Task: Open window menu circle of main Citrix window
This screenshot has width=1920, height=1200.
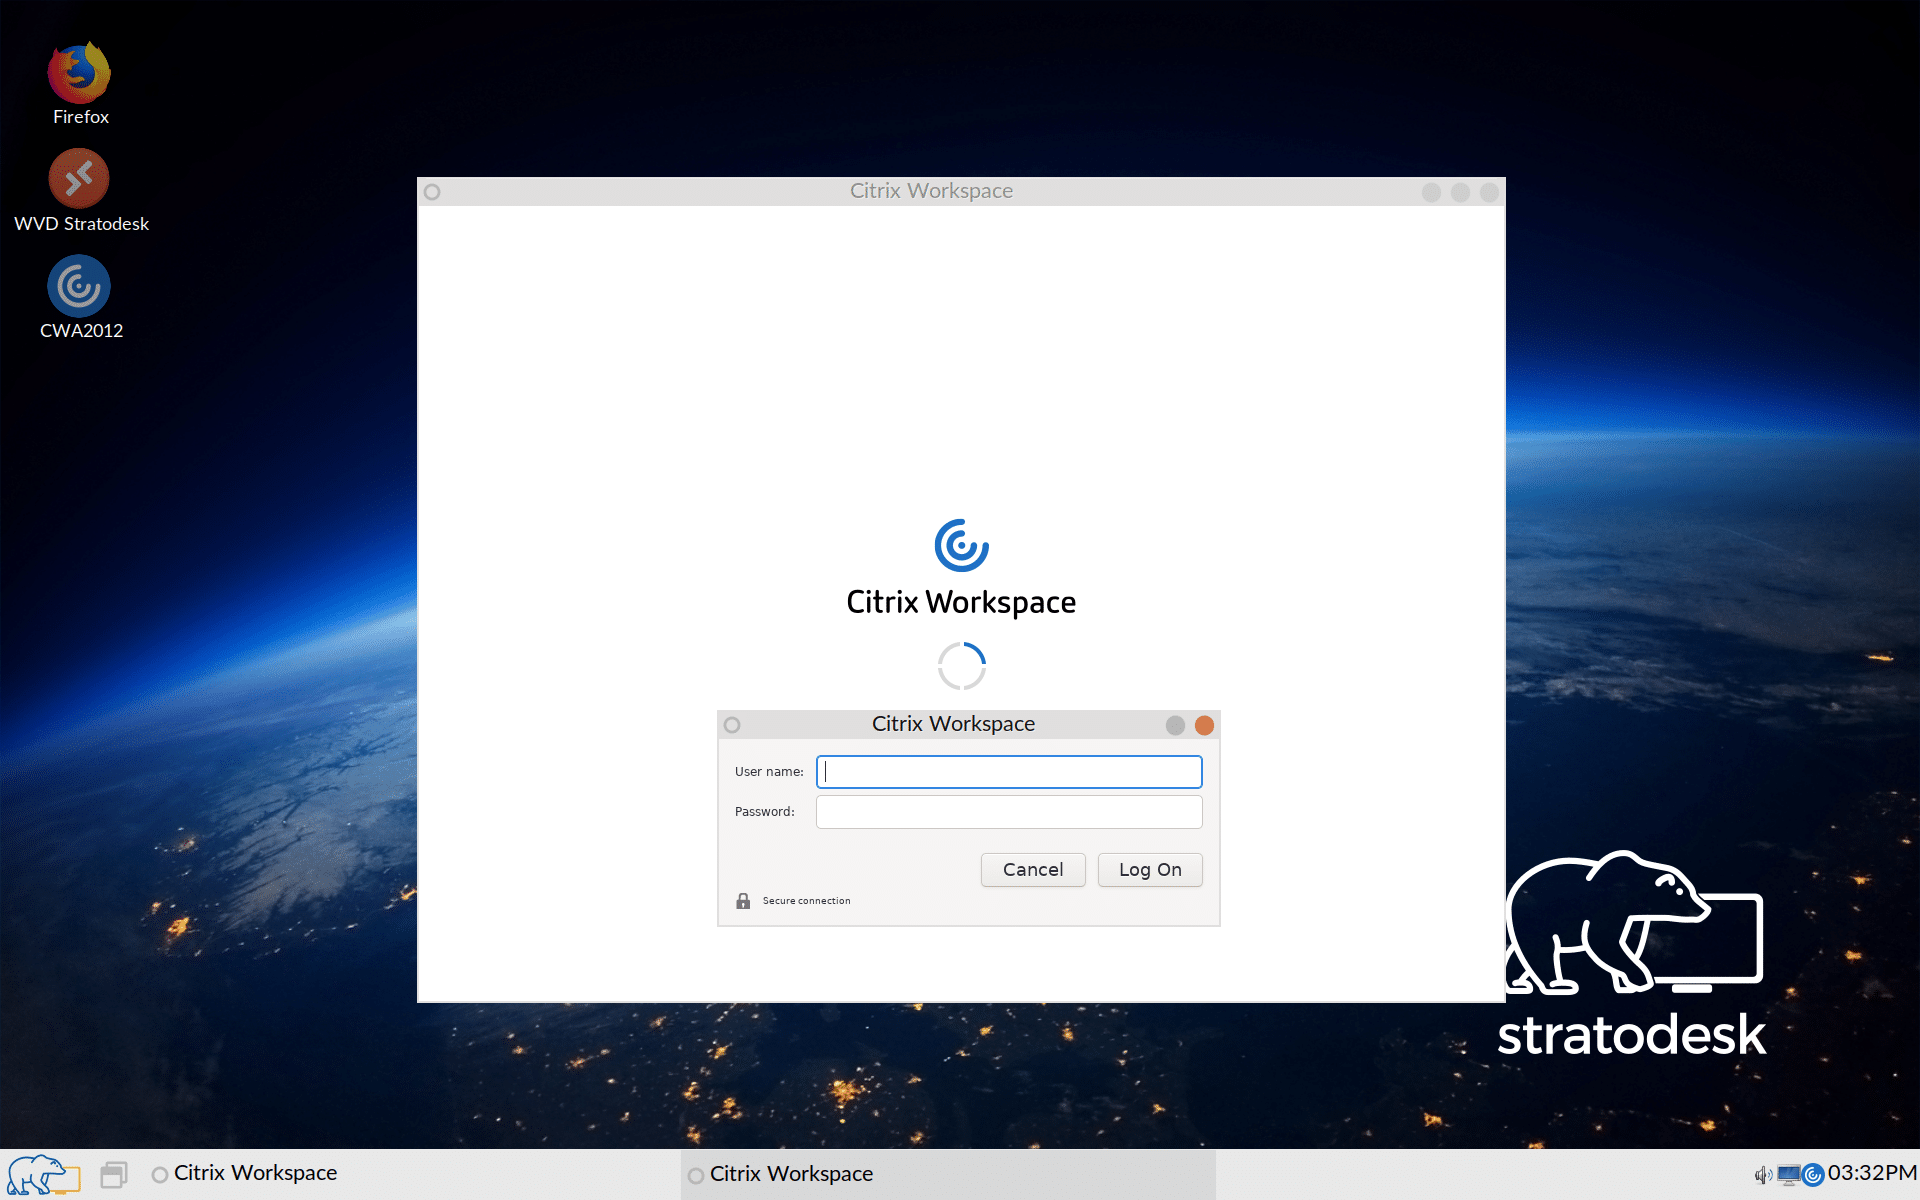Action: coord(432,192)
